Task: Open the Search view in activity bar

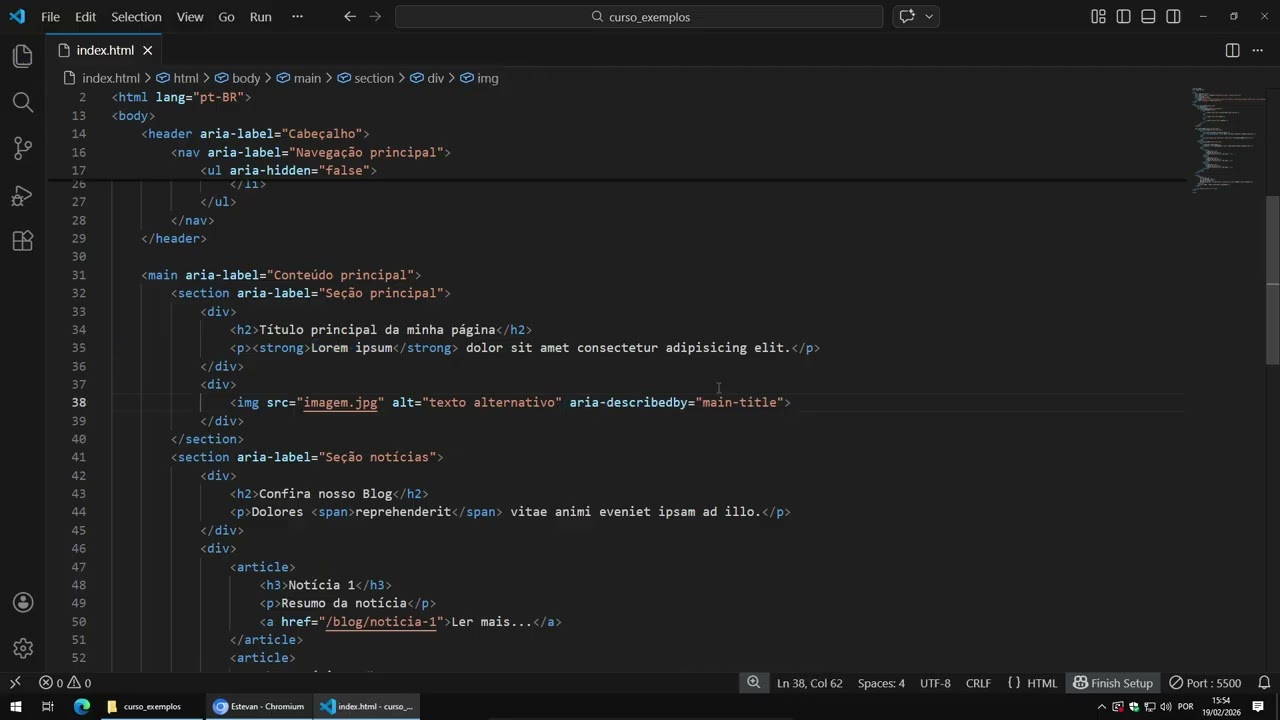Action: [22, 102]
